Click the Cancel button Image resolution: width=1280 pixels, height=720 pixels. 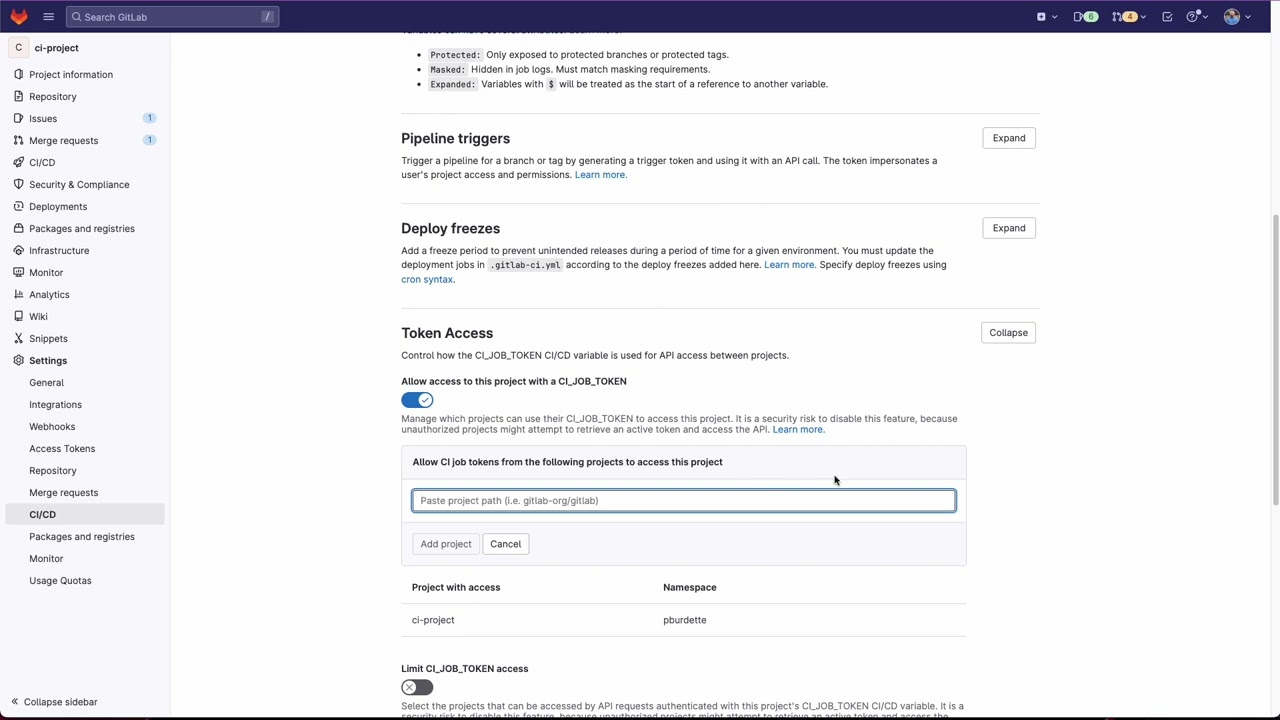tap(505, 544)
